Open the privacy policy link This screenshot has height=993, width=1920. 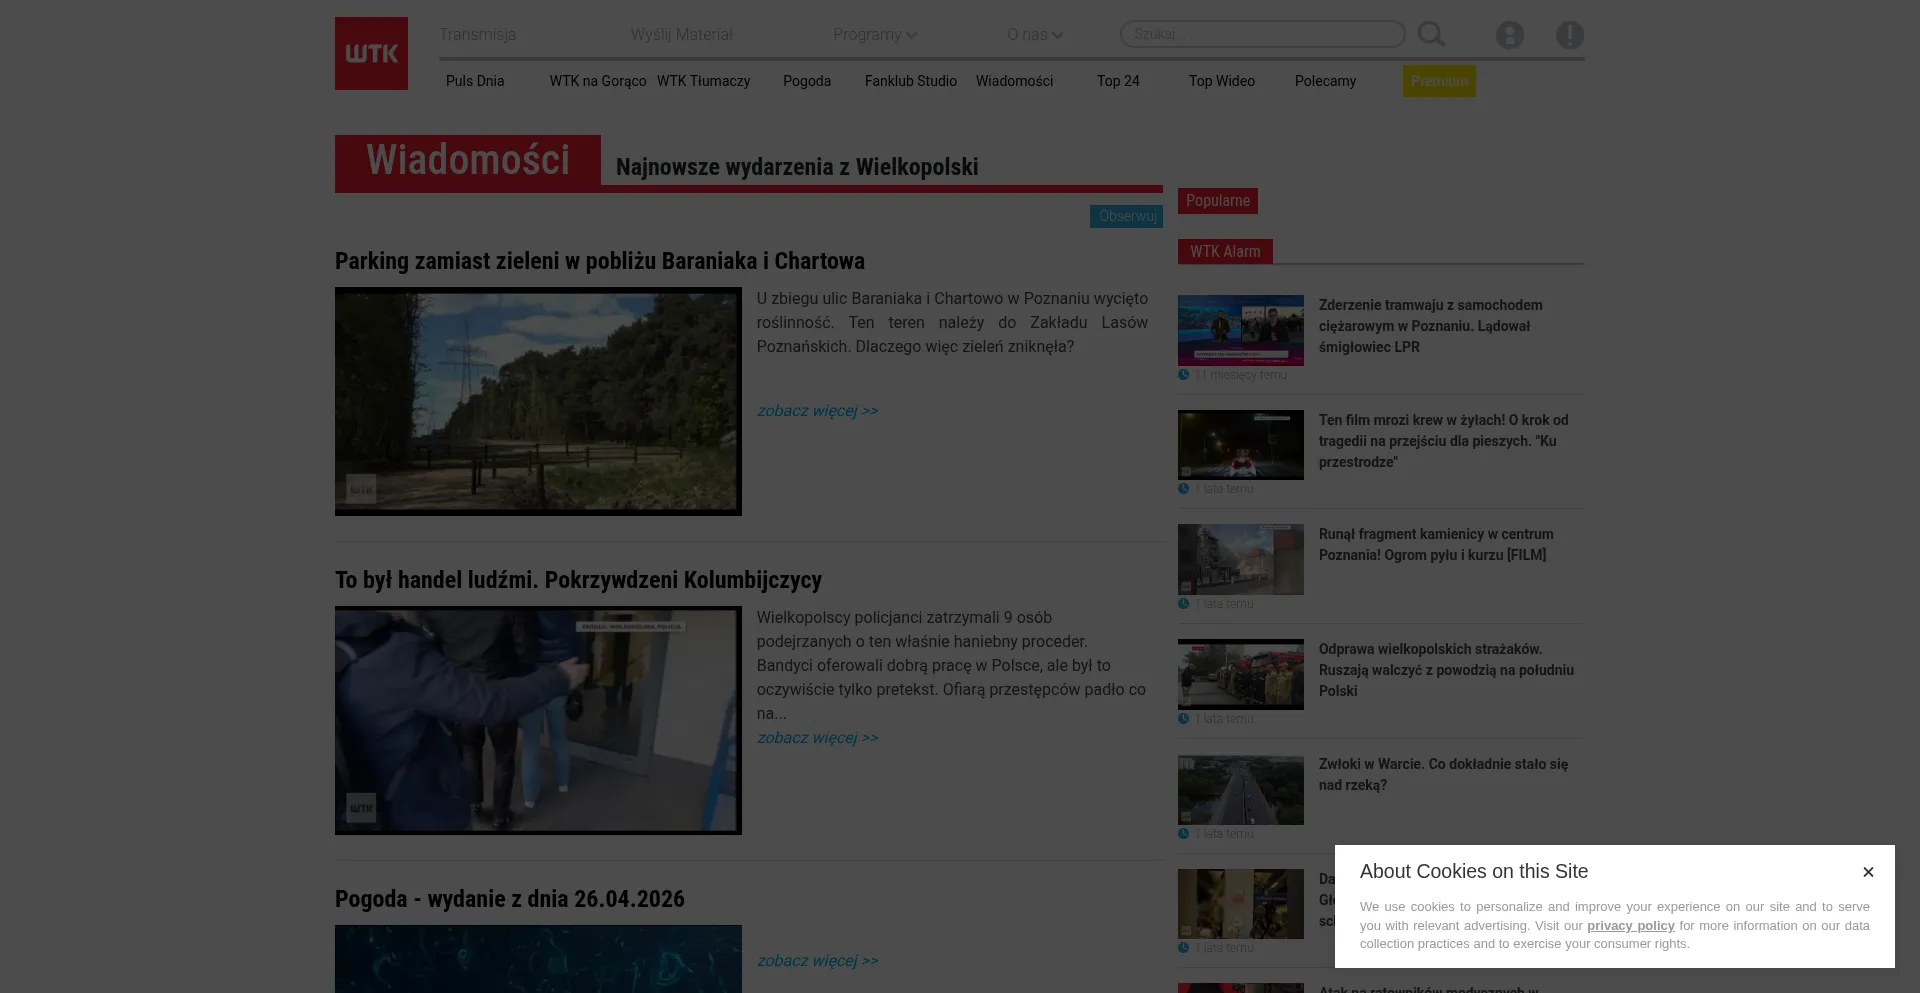coord(1630,926)
